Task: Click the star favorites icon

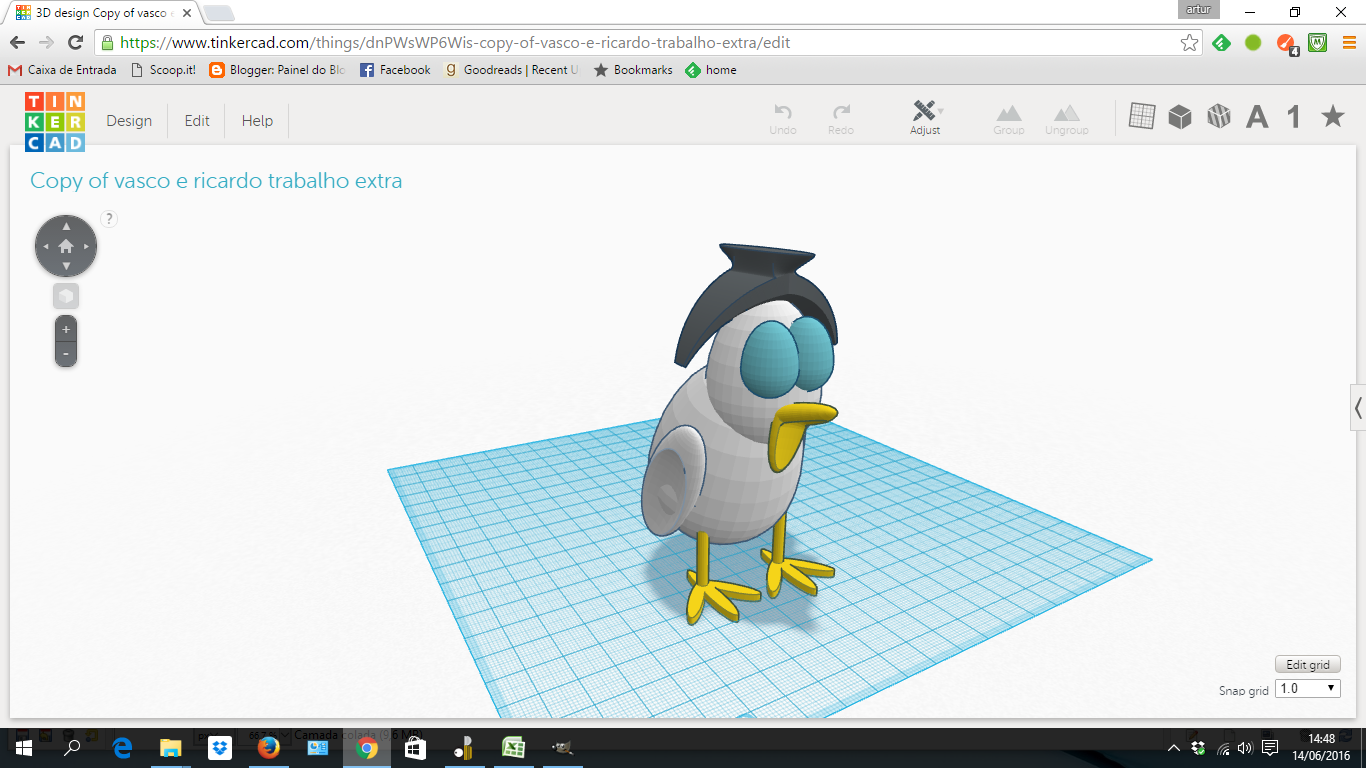Action: tap(1332, 117)
